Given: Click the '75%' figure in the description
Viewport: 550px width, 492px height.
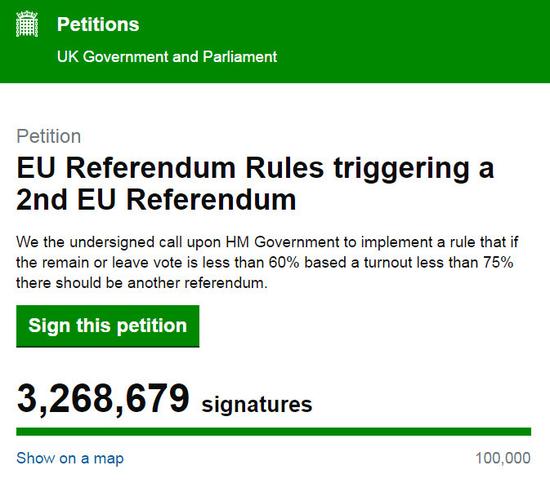Looking at the screenshot, I should tap(498, 263).
